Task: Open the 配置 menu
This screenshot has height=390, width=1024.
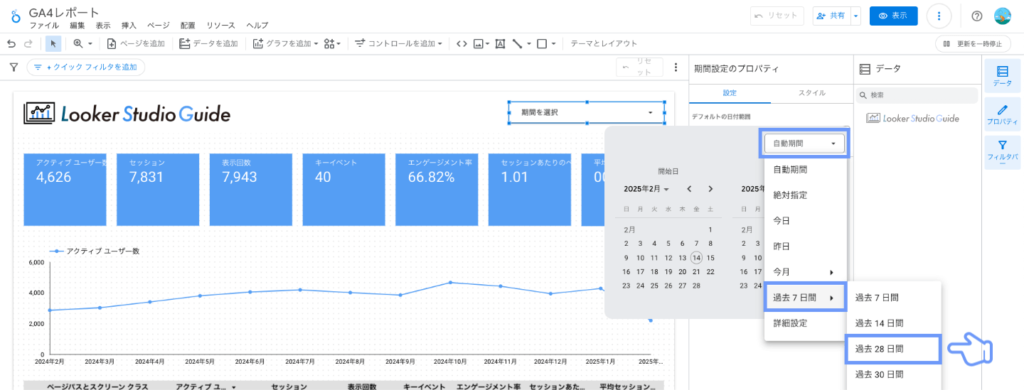Action: pos(188,25)
